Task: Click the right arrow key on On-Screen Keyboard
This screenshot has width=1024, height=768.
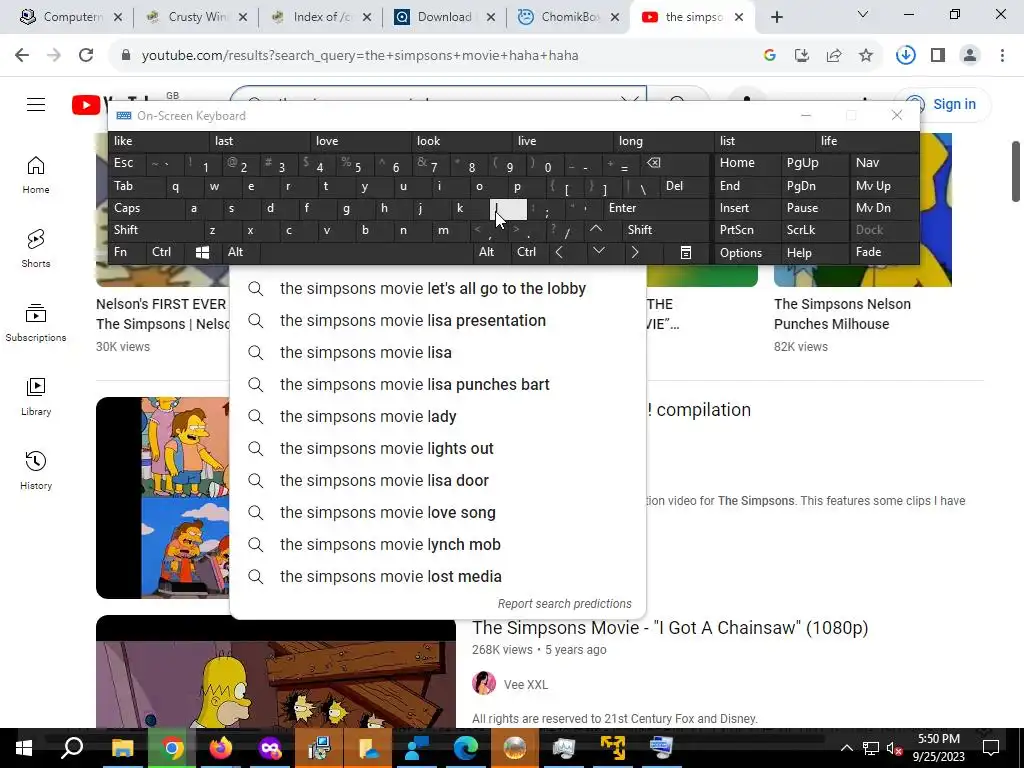Action: pyautogui.click(x=634, y=252)
